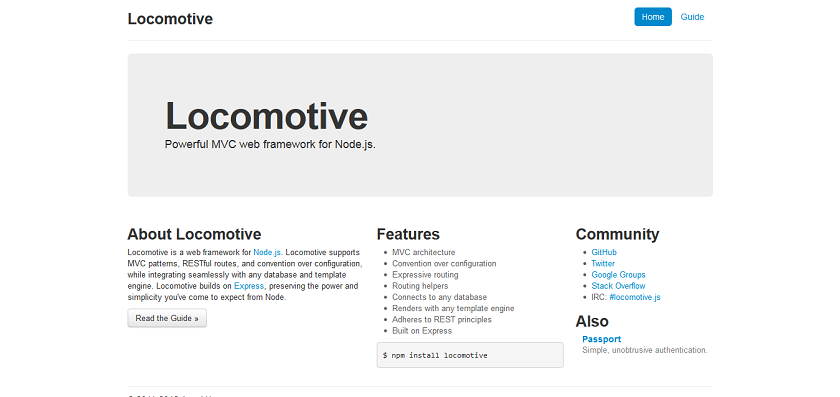Click the npm install locomotive code box
This screenshot has width=840, height=397.
click(x=470, y=355)
